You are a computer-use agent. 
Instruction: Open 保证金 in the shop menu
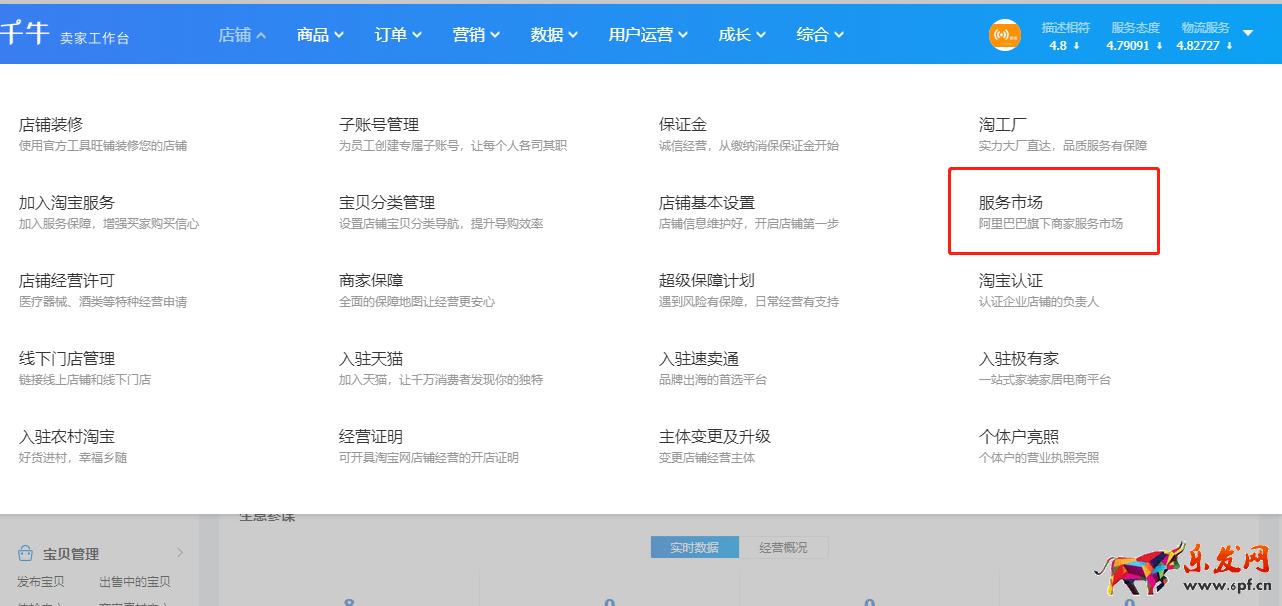(683, 125)
